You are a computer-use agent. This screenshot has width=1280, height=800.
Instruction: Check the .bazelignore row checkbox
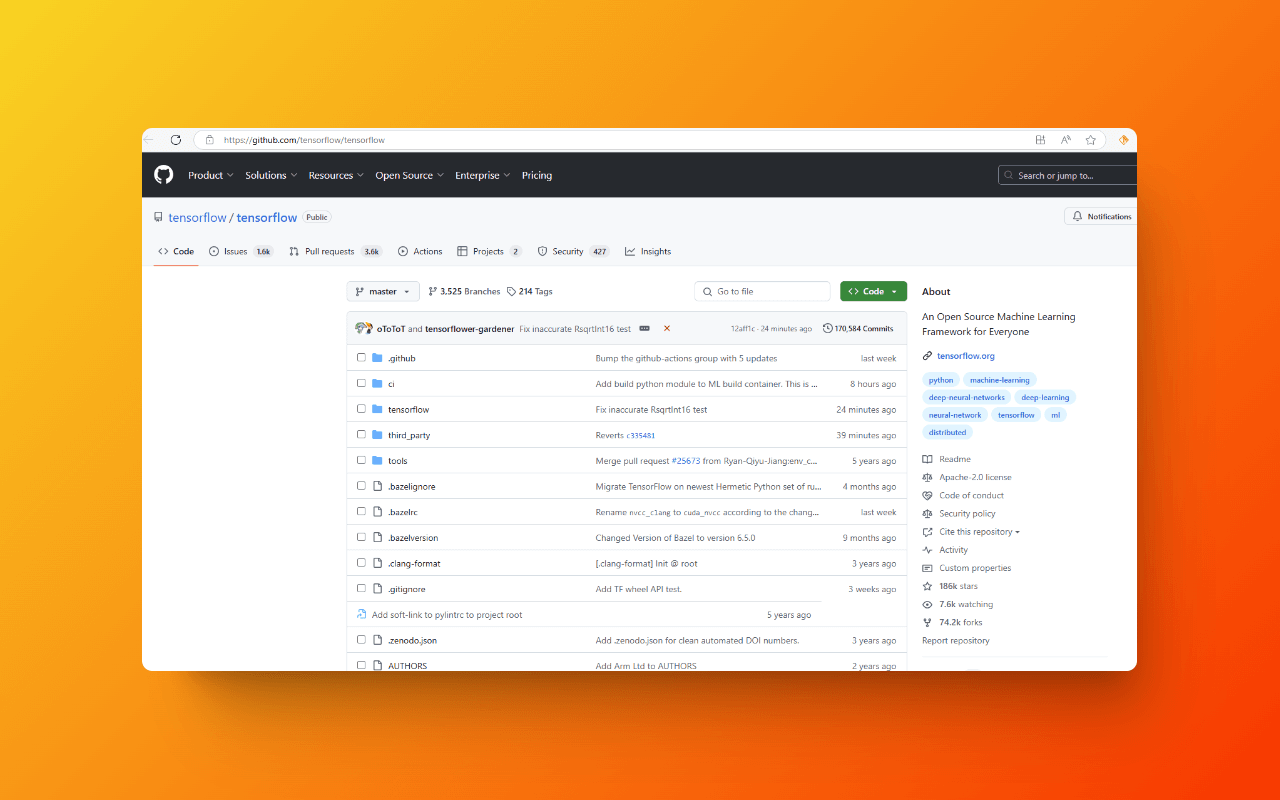click(361, 486)
